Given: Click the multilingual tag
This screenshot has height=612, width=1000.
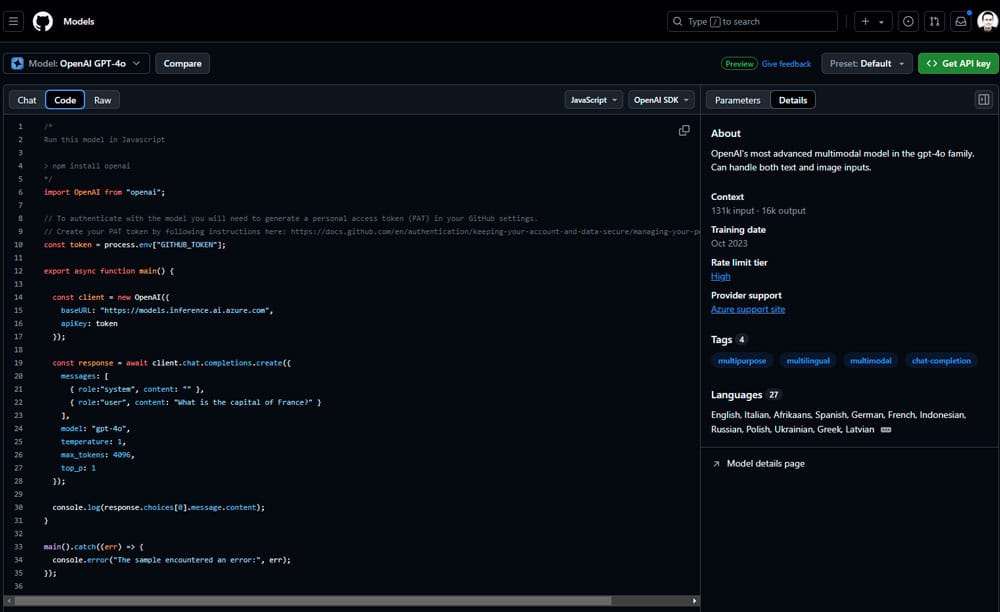Looking at the screenshot, I should click(808, 361).
